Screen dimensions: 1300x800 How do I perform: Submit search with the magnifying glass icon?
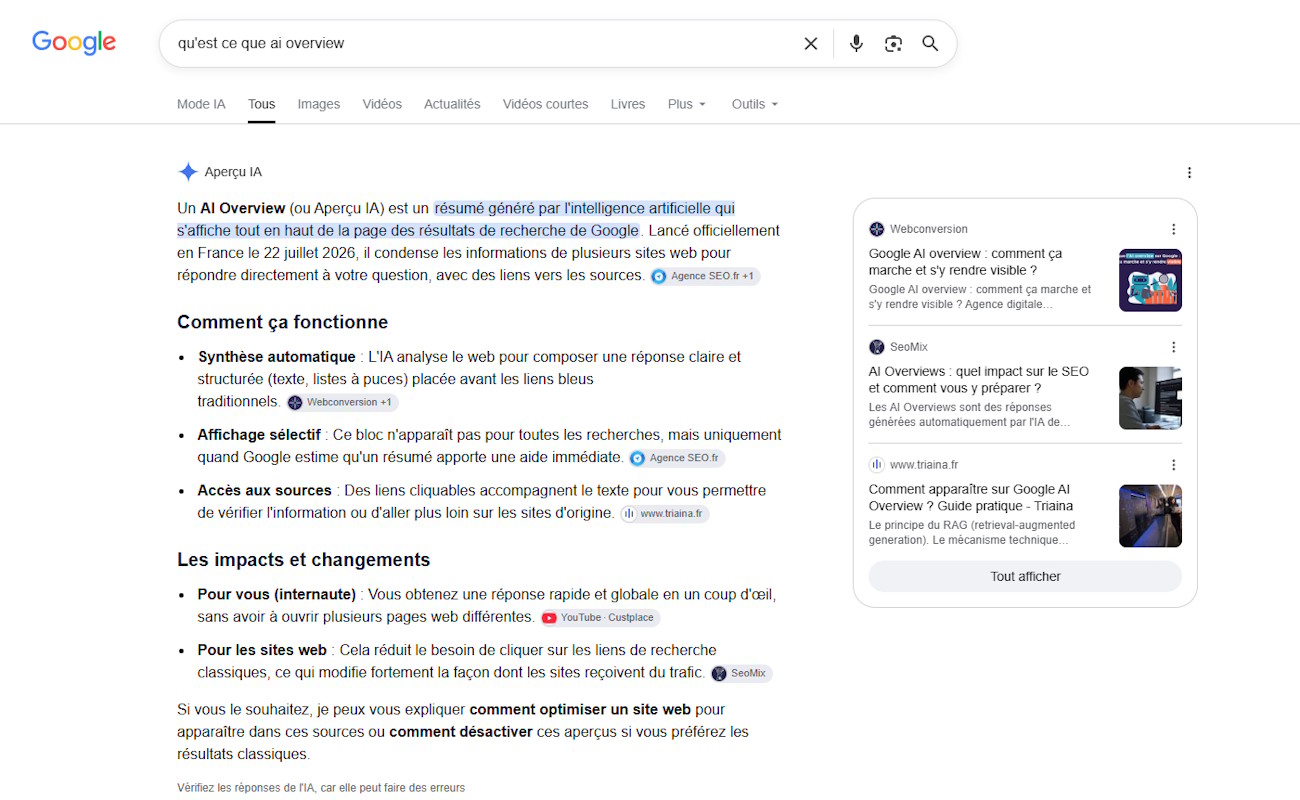pyautogui.click(x=930, y=44)
